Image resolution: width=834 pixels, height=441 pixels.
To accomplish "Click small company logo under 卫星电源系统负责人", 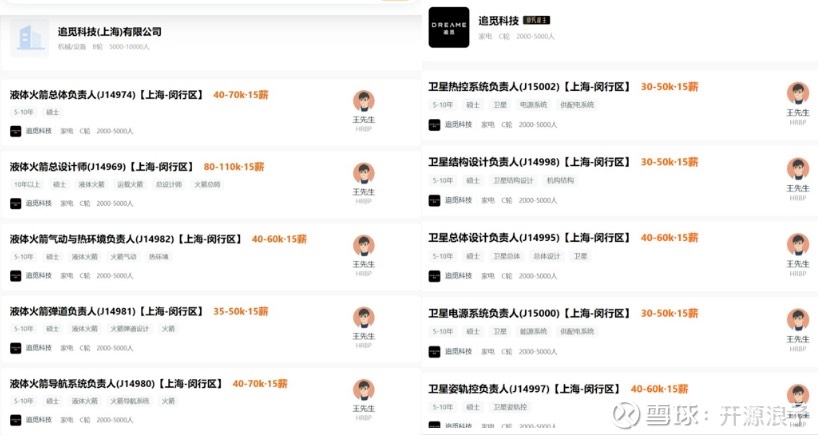I will tap(435, 352).
